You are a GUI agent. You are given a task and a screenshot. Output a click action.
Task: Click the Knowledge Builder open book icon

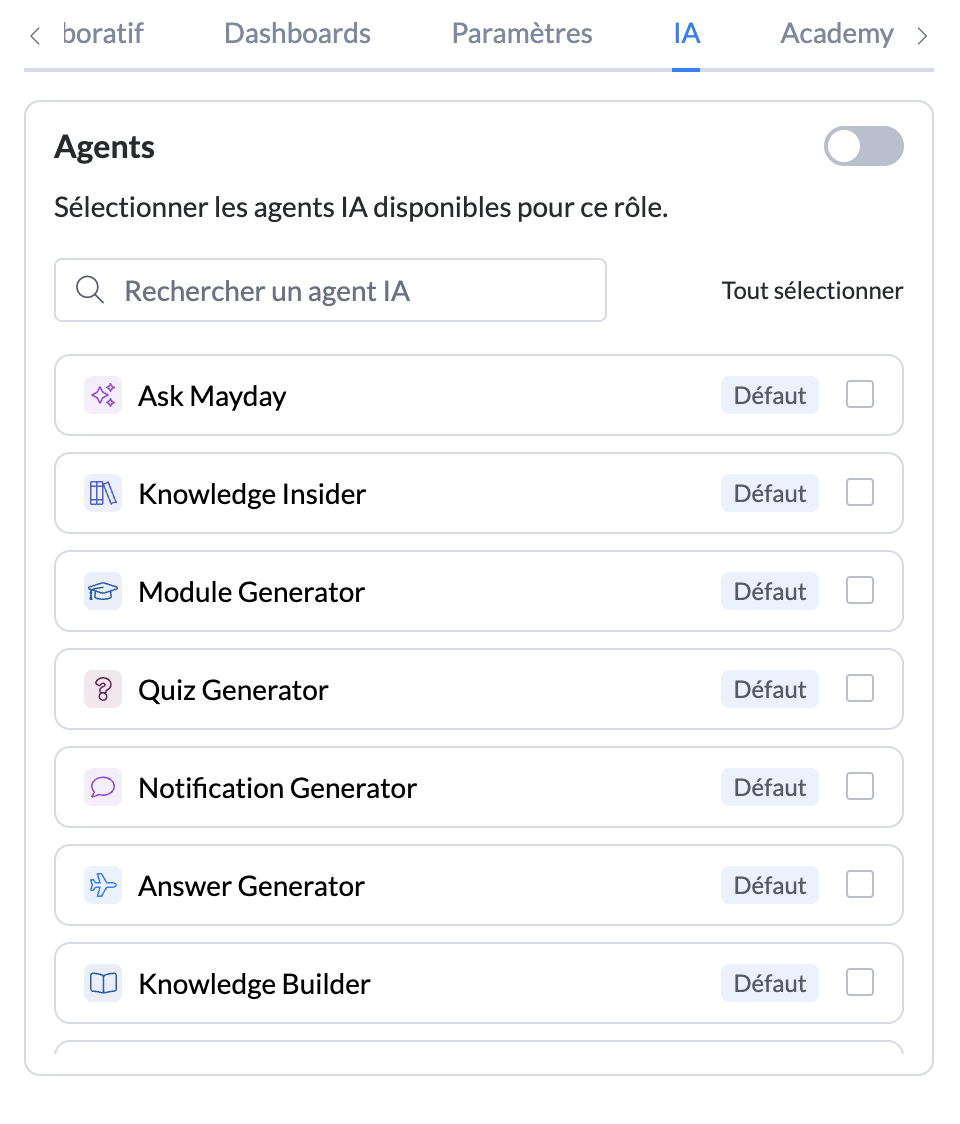[103, 984]
